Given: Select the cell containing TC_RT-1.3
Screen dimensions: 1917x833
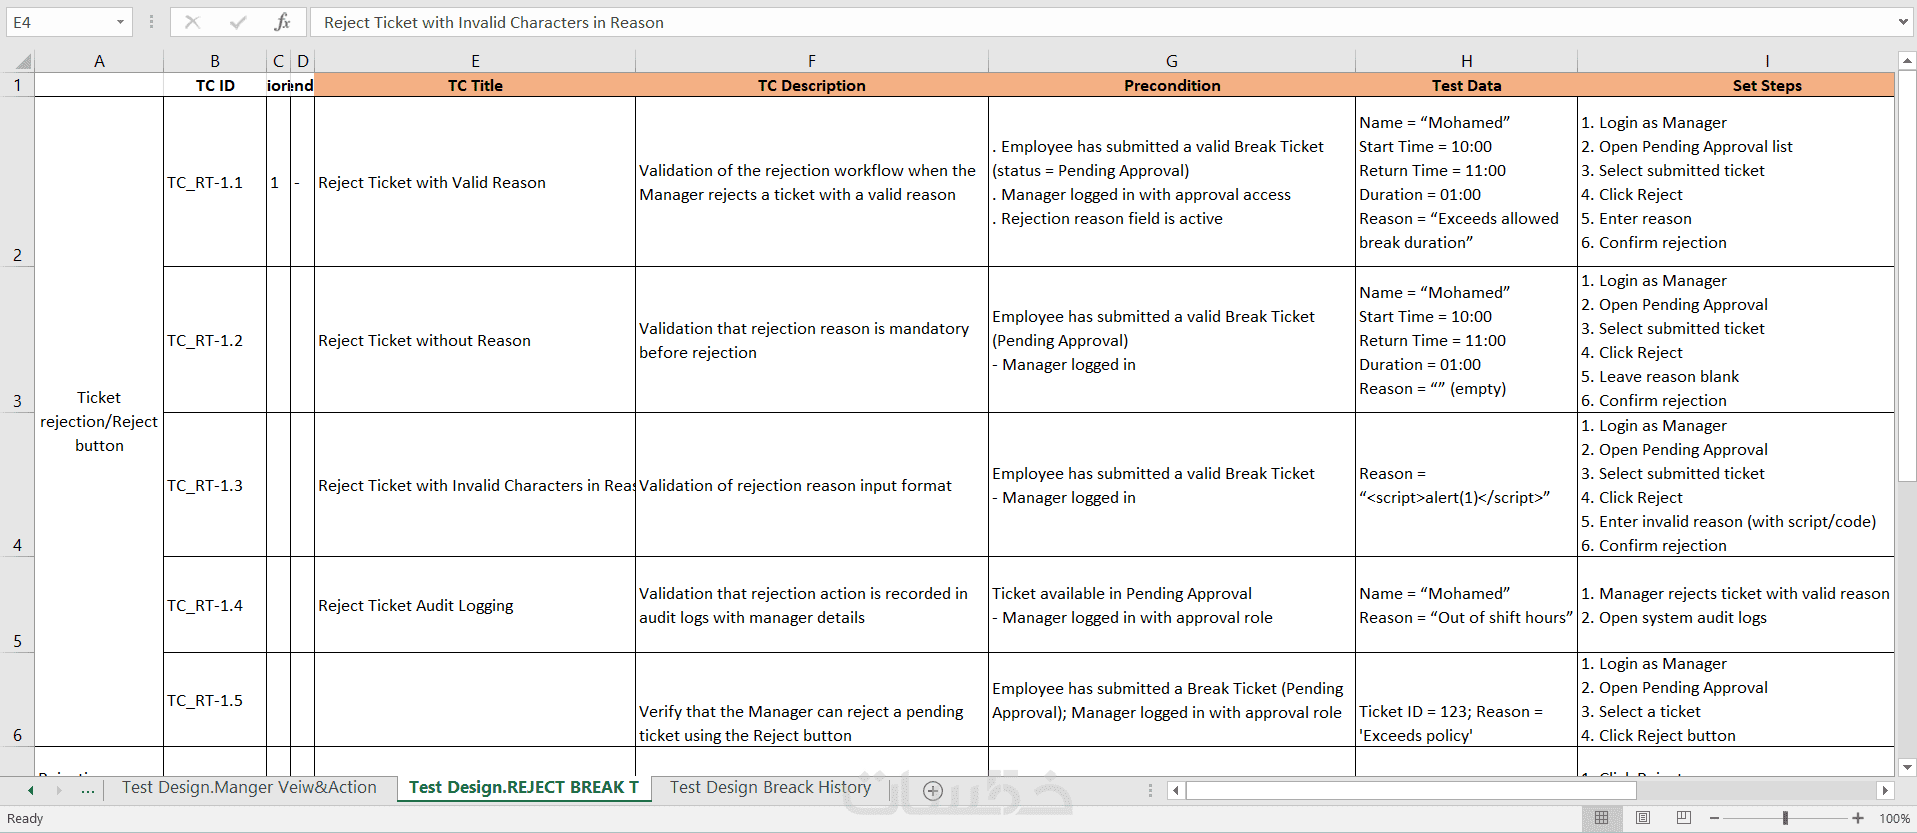Looking at the screenshot, I should 215,485.
